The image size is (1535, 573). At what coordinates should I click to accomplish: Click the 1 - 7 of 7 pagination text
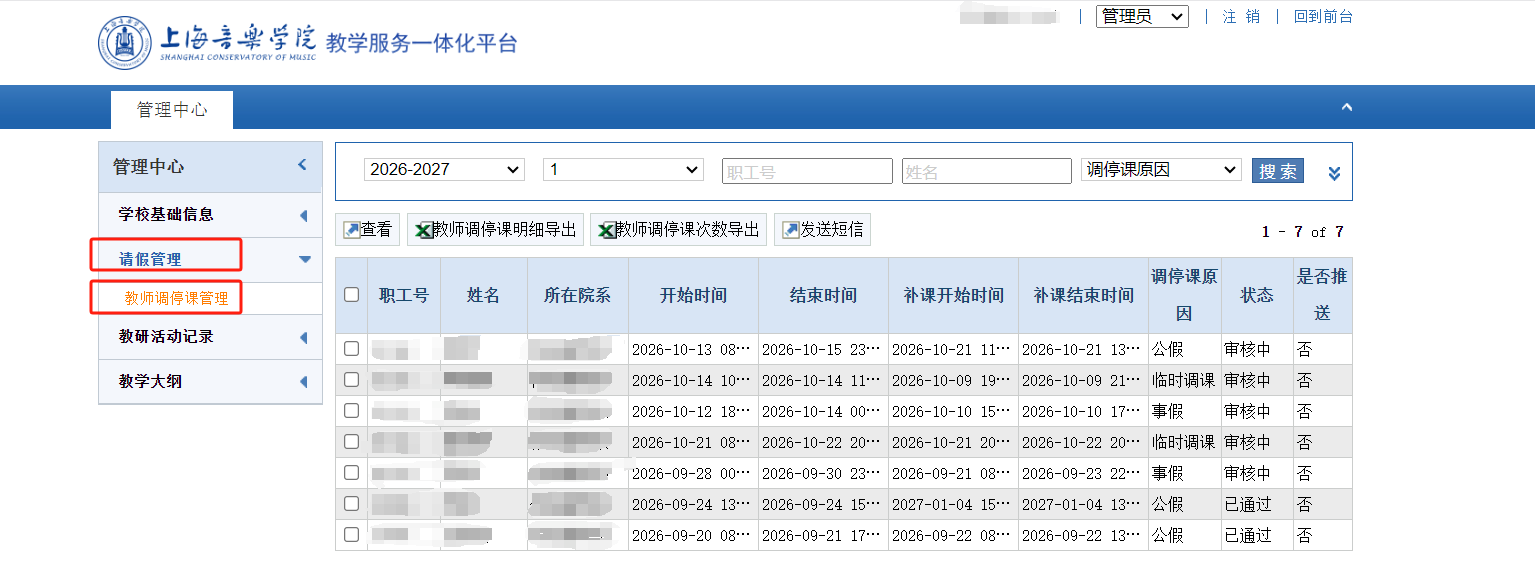1302,232
